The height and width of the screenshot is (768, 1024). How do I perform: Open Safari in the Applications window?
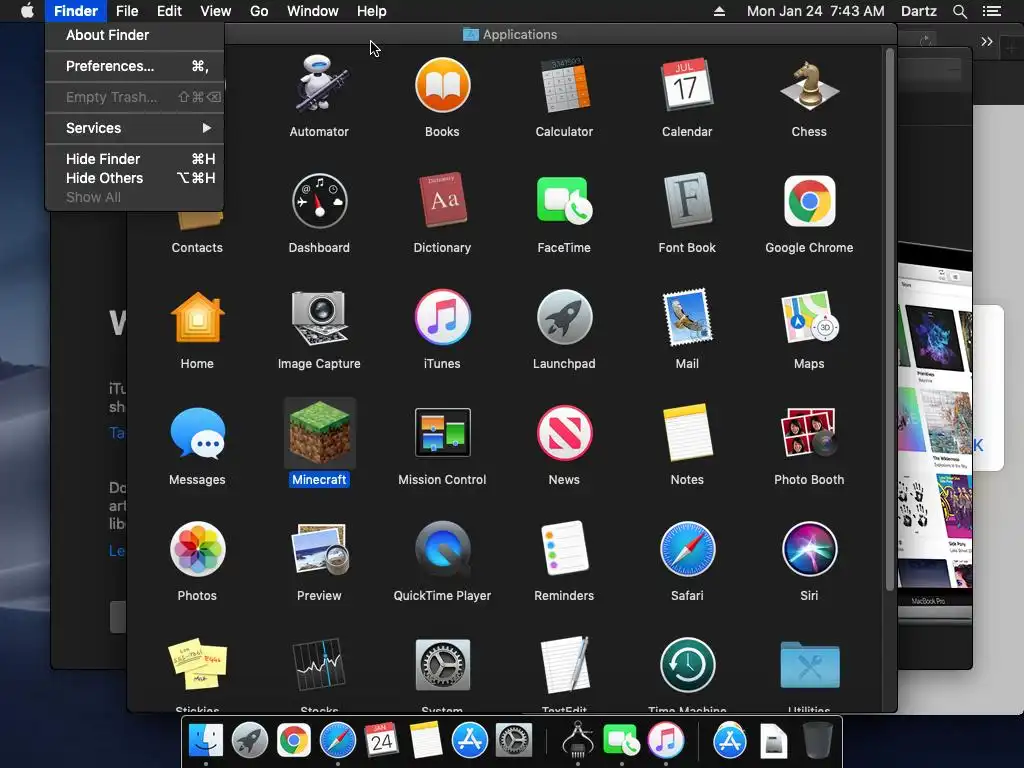(687, 549)
